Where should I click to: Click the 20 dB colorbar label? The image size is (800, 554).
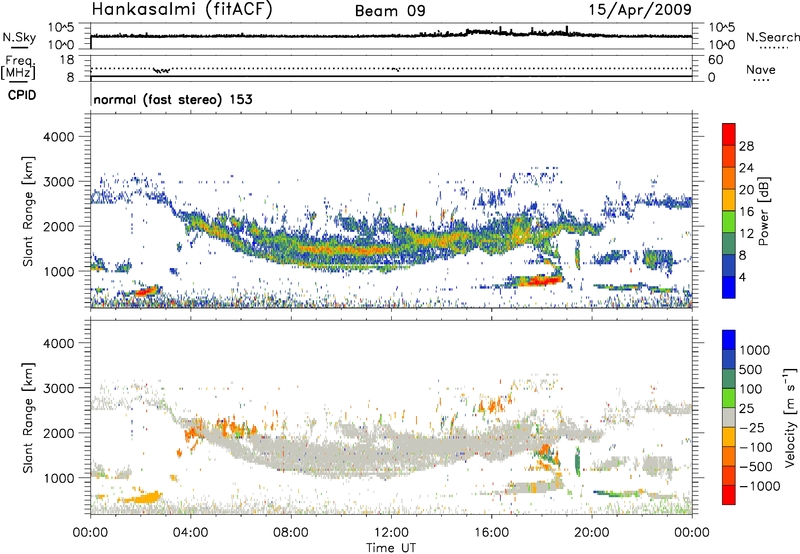click(746, 190)
